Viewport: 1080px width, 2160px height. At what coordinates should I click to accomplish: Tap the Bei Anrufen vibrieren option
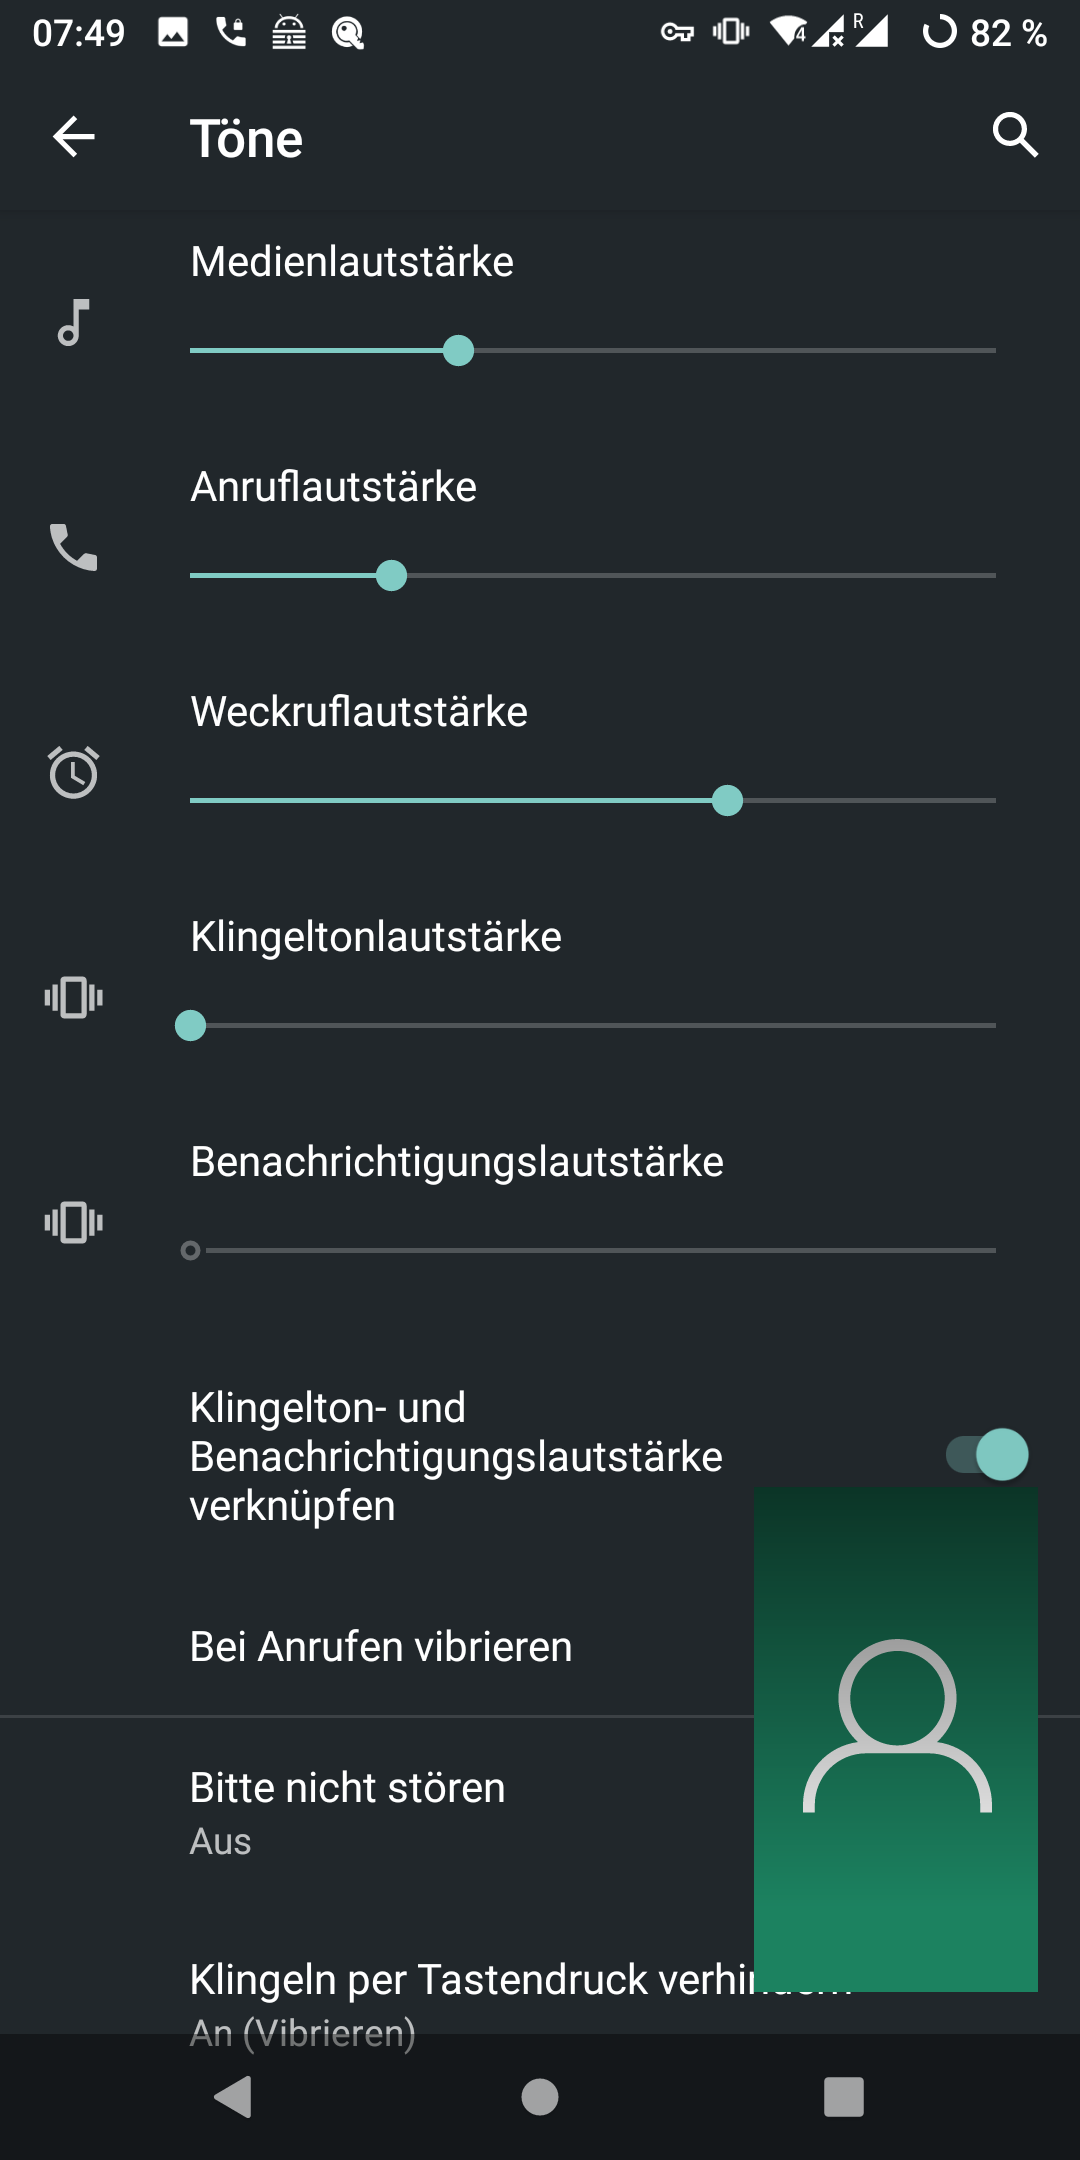pos(381,1647)
